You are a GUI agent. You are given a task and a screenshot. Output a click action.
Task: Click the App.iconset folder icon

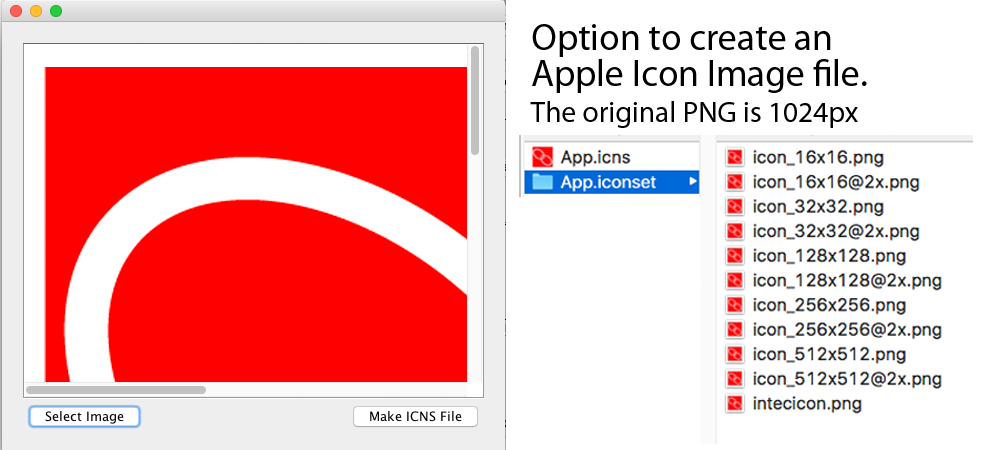543,182
